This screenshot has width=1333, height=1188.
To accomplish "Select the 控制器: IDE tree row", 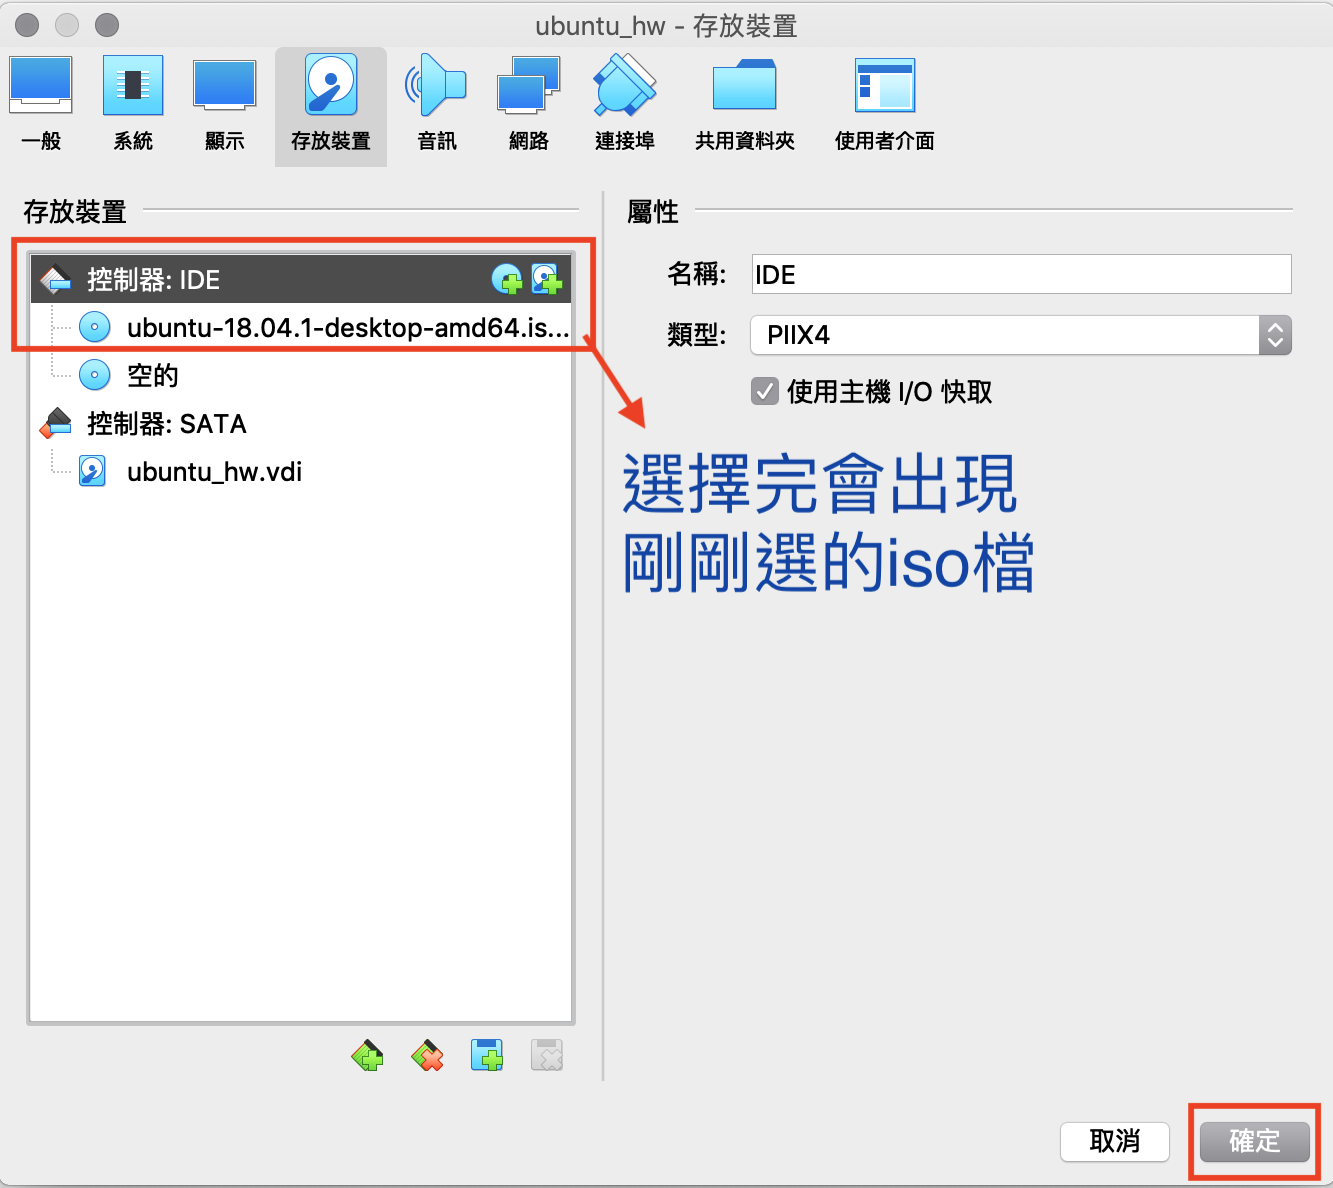I will pyautogui.click(x=301, y=279).
